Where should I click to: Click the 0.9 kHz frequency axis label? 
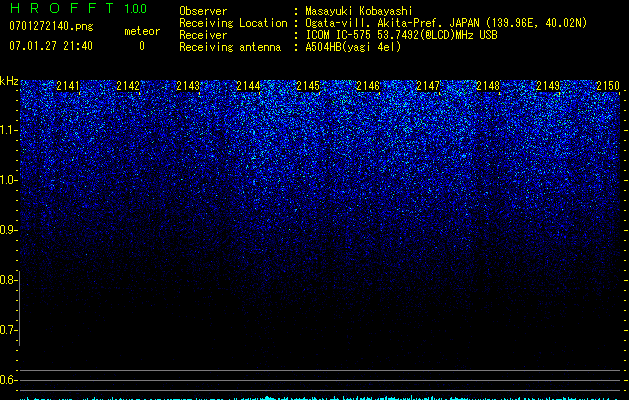pyautogui.click(x=8, y=230)
